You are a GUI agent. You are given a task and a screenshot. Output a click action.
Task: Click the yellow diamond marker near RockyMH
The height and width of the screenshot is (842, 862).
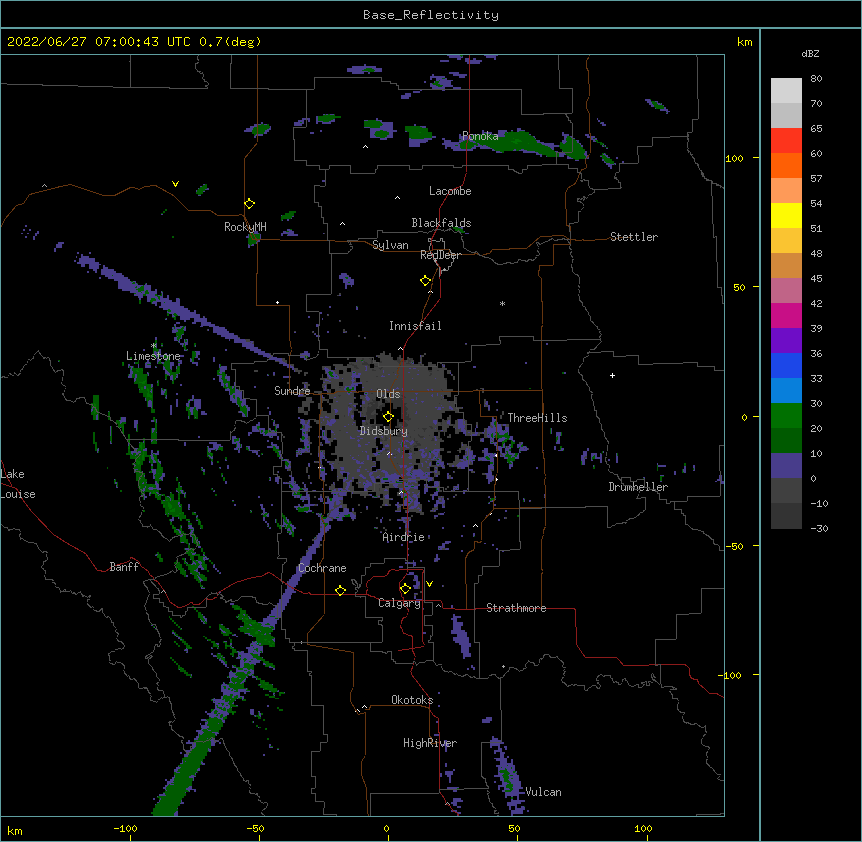pyautogui.click(x=249, y=204)
